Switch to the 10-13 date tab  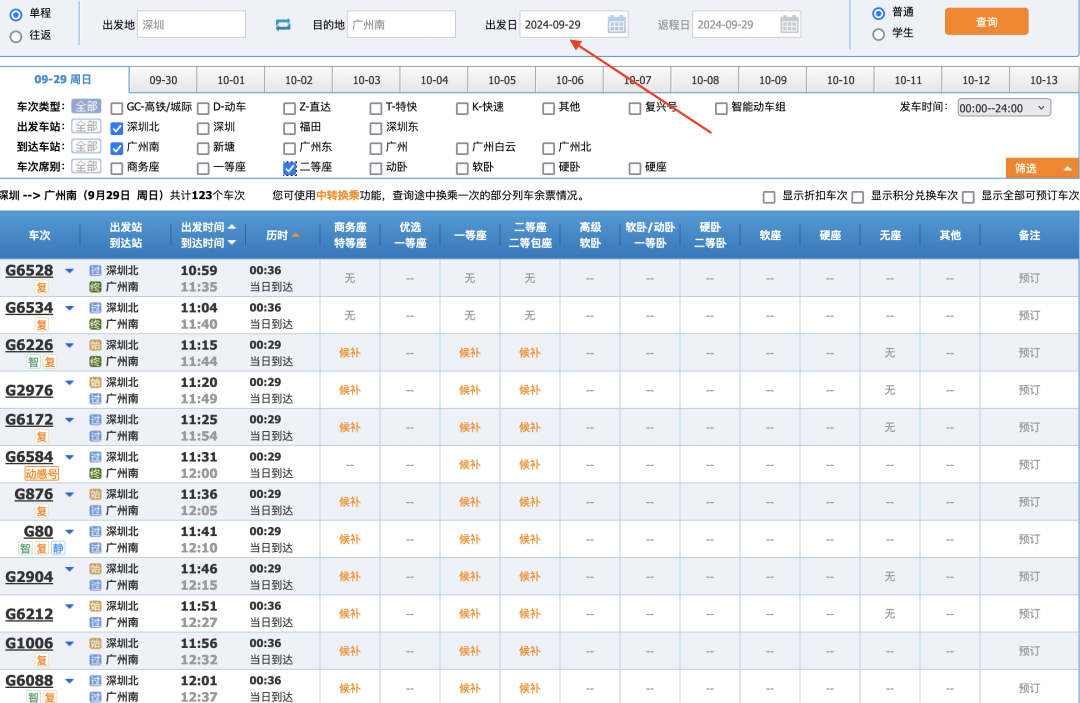(x=1043, y=80)
